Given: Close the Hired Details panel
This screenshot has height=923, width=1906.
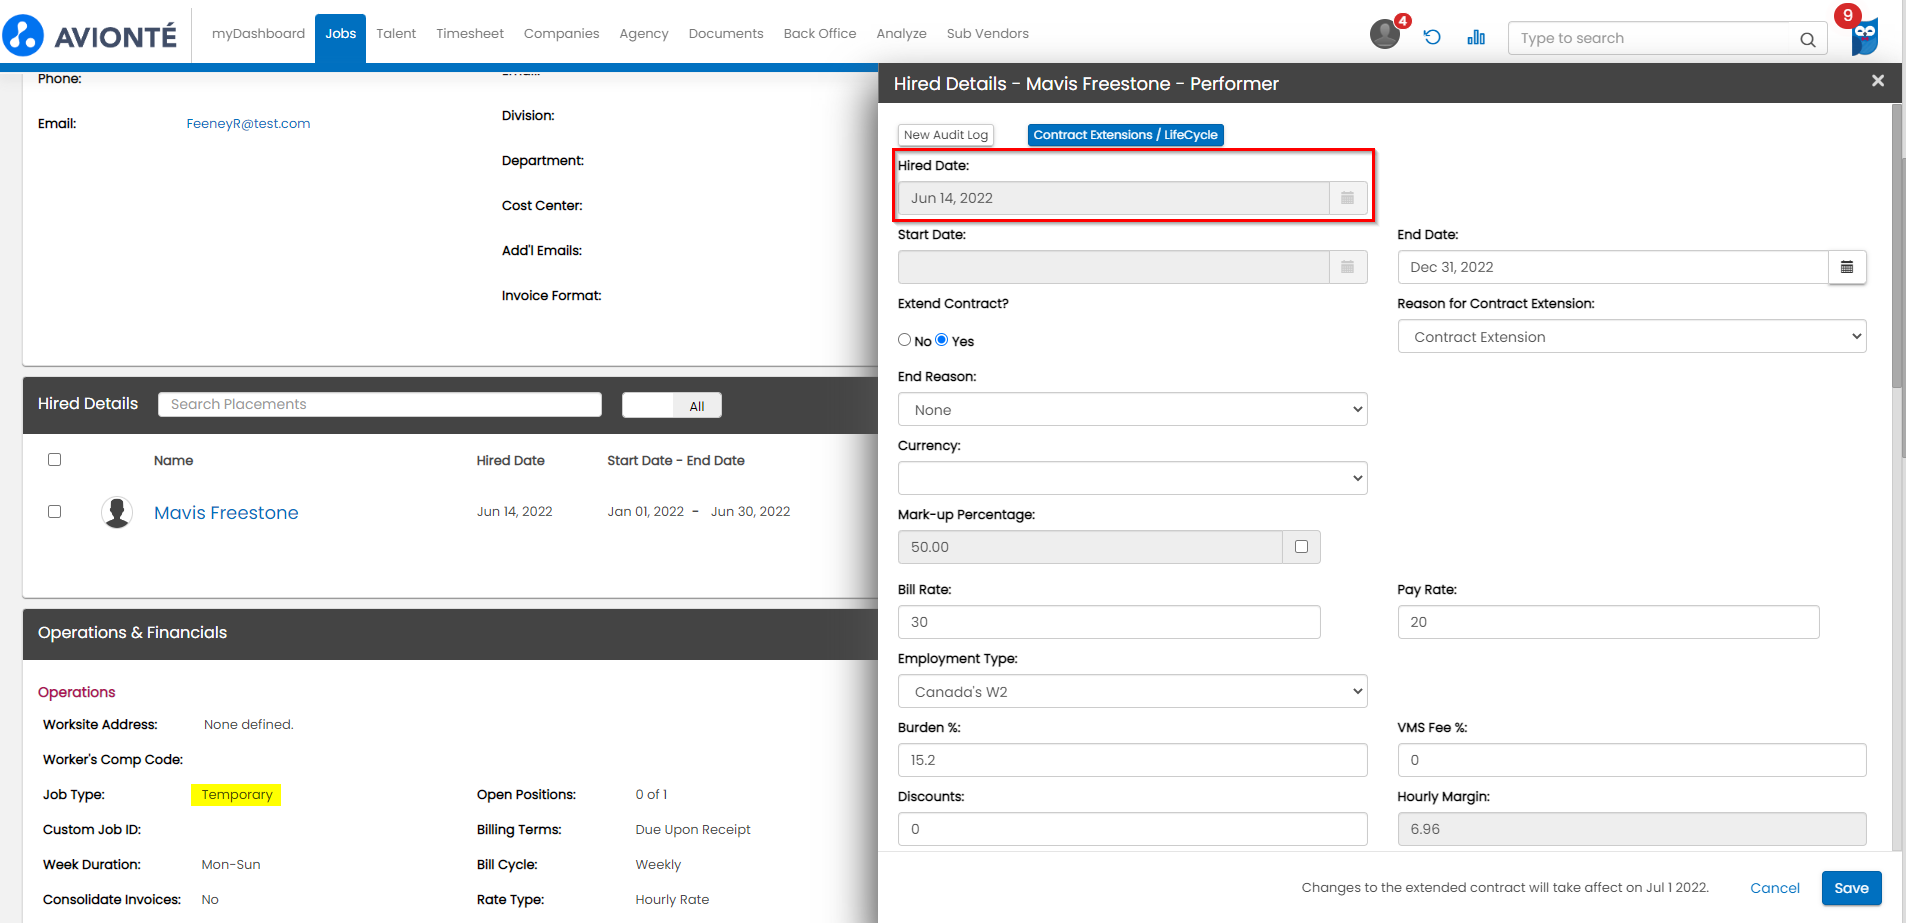Looking at the screenshot, I should point(1877,81).
